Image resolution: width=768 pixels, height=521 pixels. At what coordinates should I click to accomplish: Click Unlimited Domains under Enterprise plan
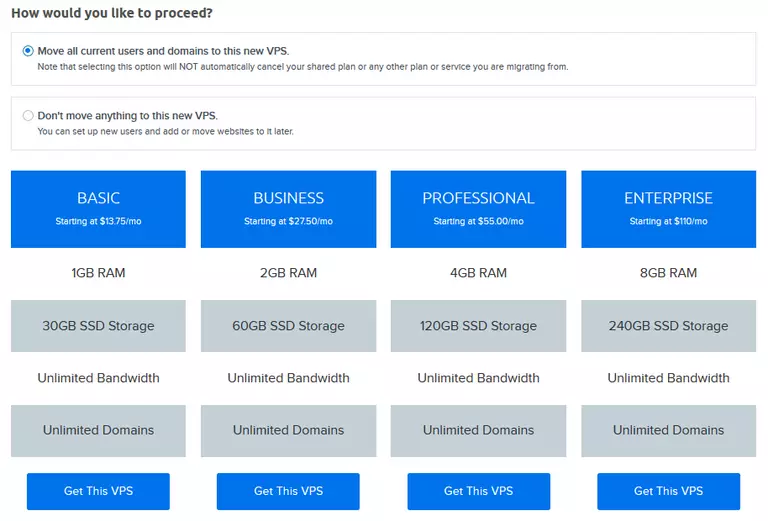(668, 430)
